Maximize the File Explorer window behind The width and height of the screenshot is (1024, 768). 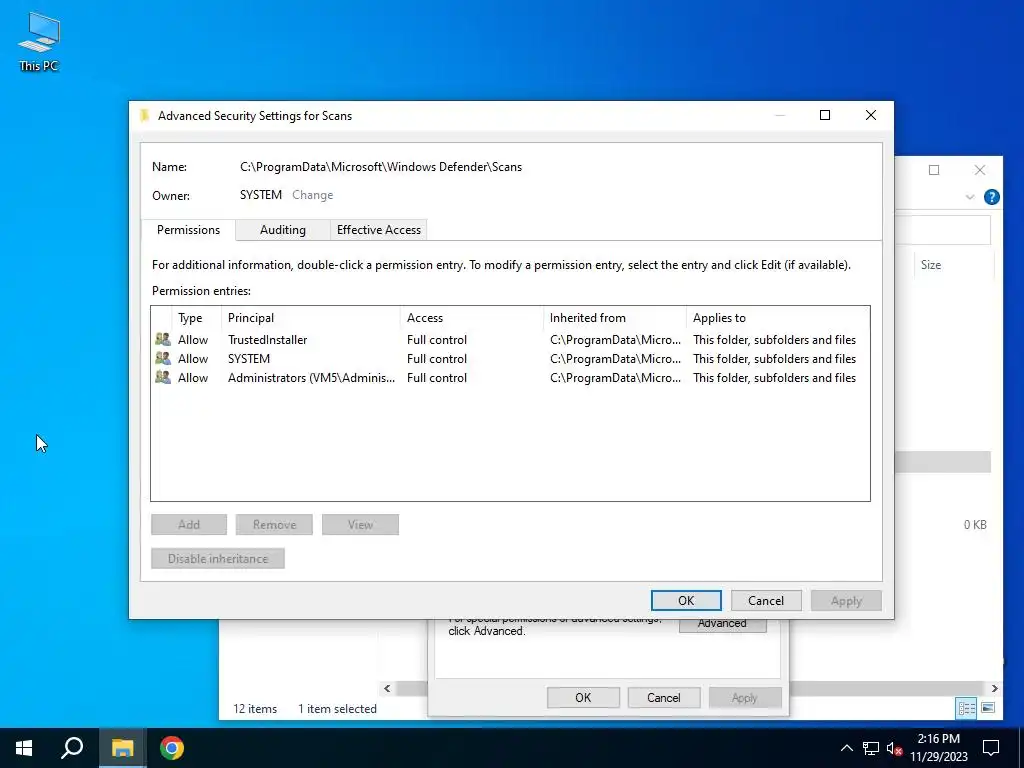[x=934, y=170]
